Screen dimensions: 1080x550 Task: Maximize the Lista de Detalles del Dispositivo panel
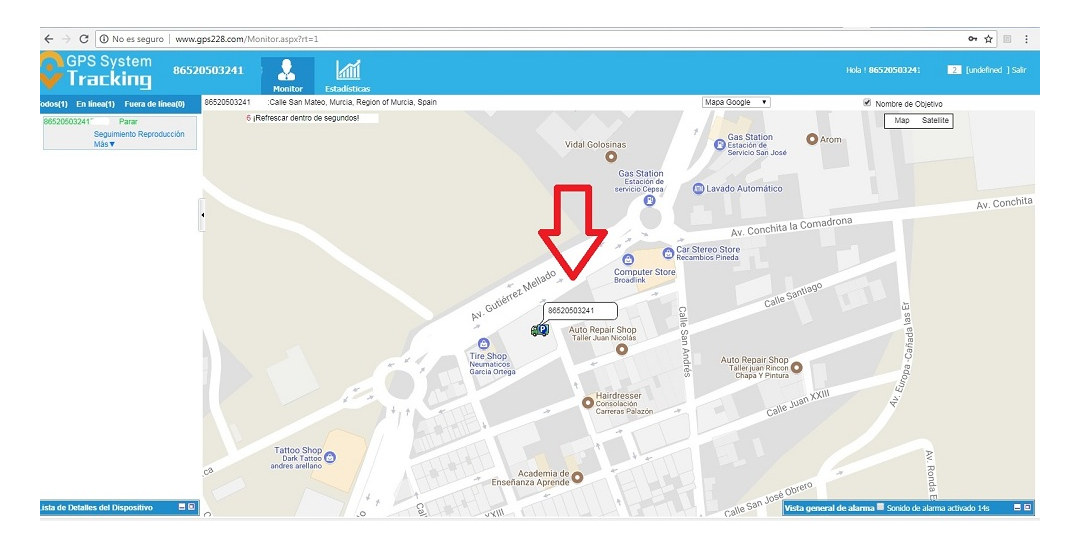pos(191,507)
